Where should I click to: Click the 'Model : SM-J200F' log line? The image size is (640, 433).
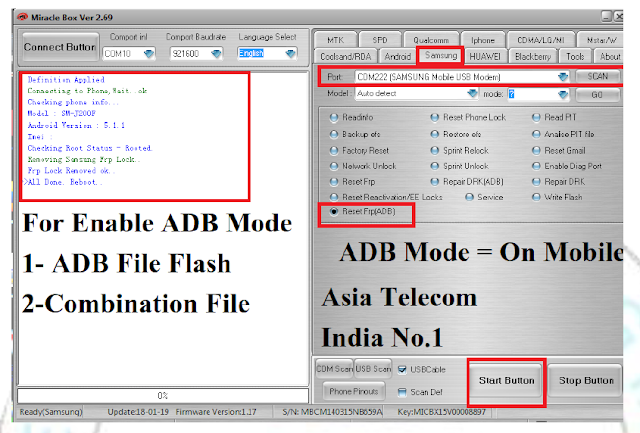[x=62, y=113]
